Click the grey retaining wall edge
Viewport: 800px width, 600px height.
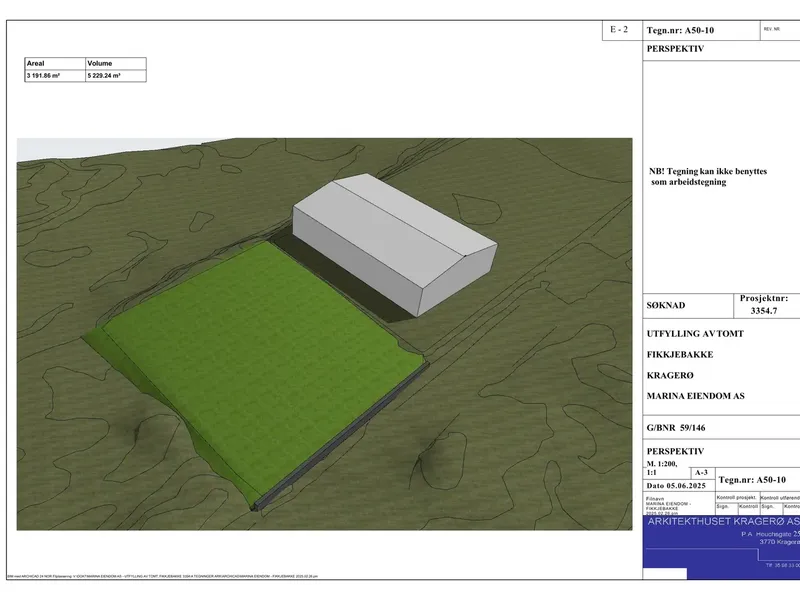pyautogui.click(x=341, y=438)
